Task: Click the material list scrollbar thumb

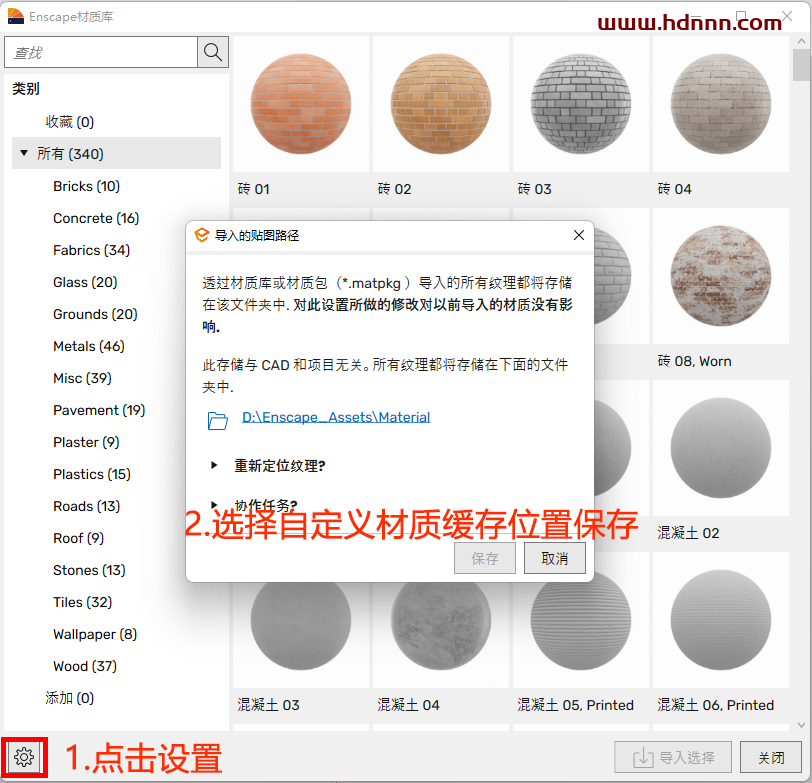Action: point(801,65)
